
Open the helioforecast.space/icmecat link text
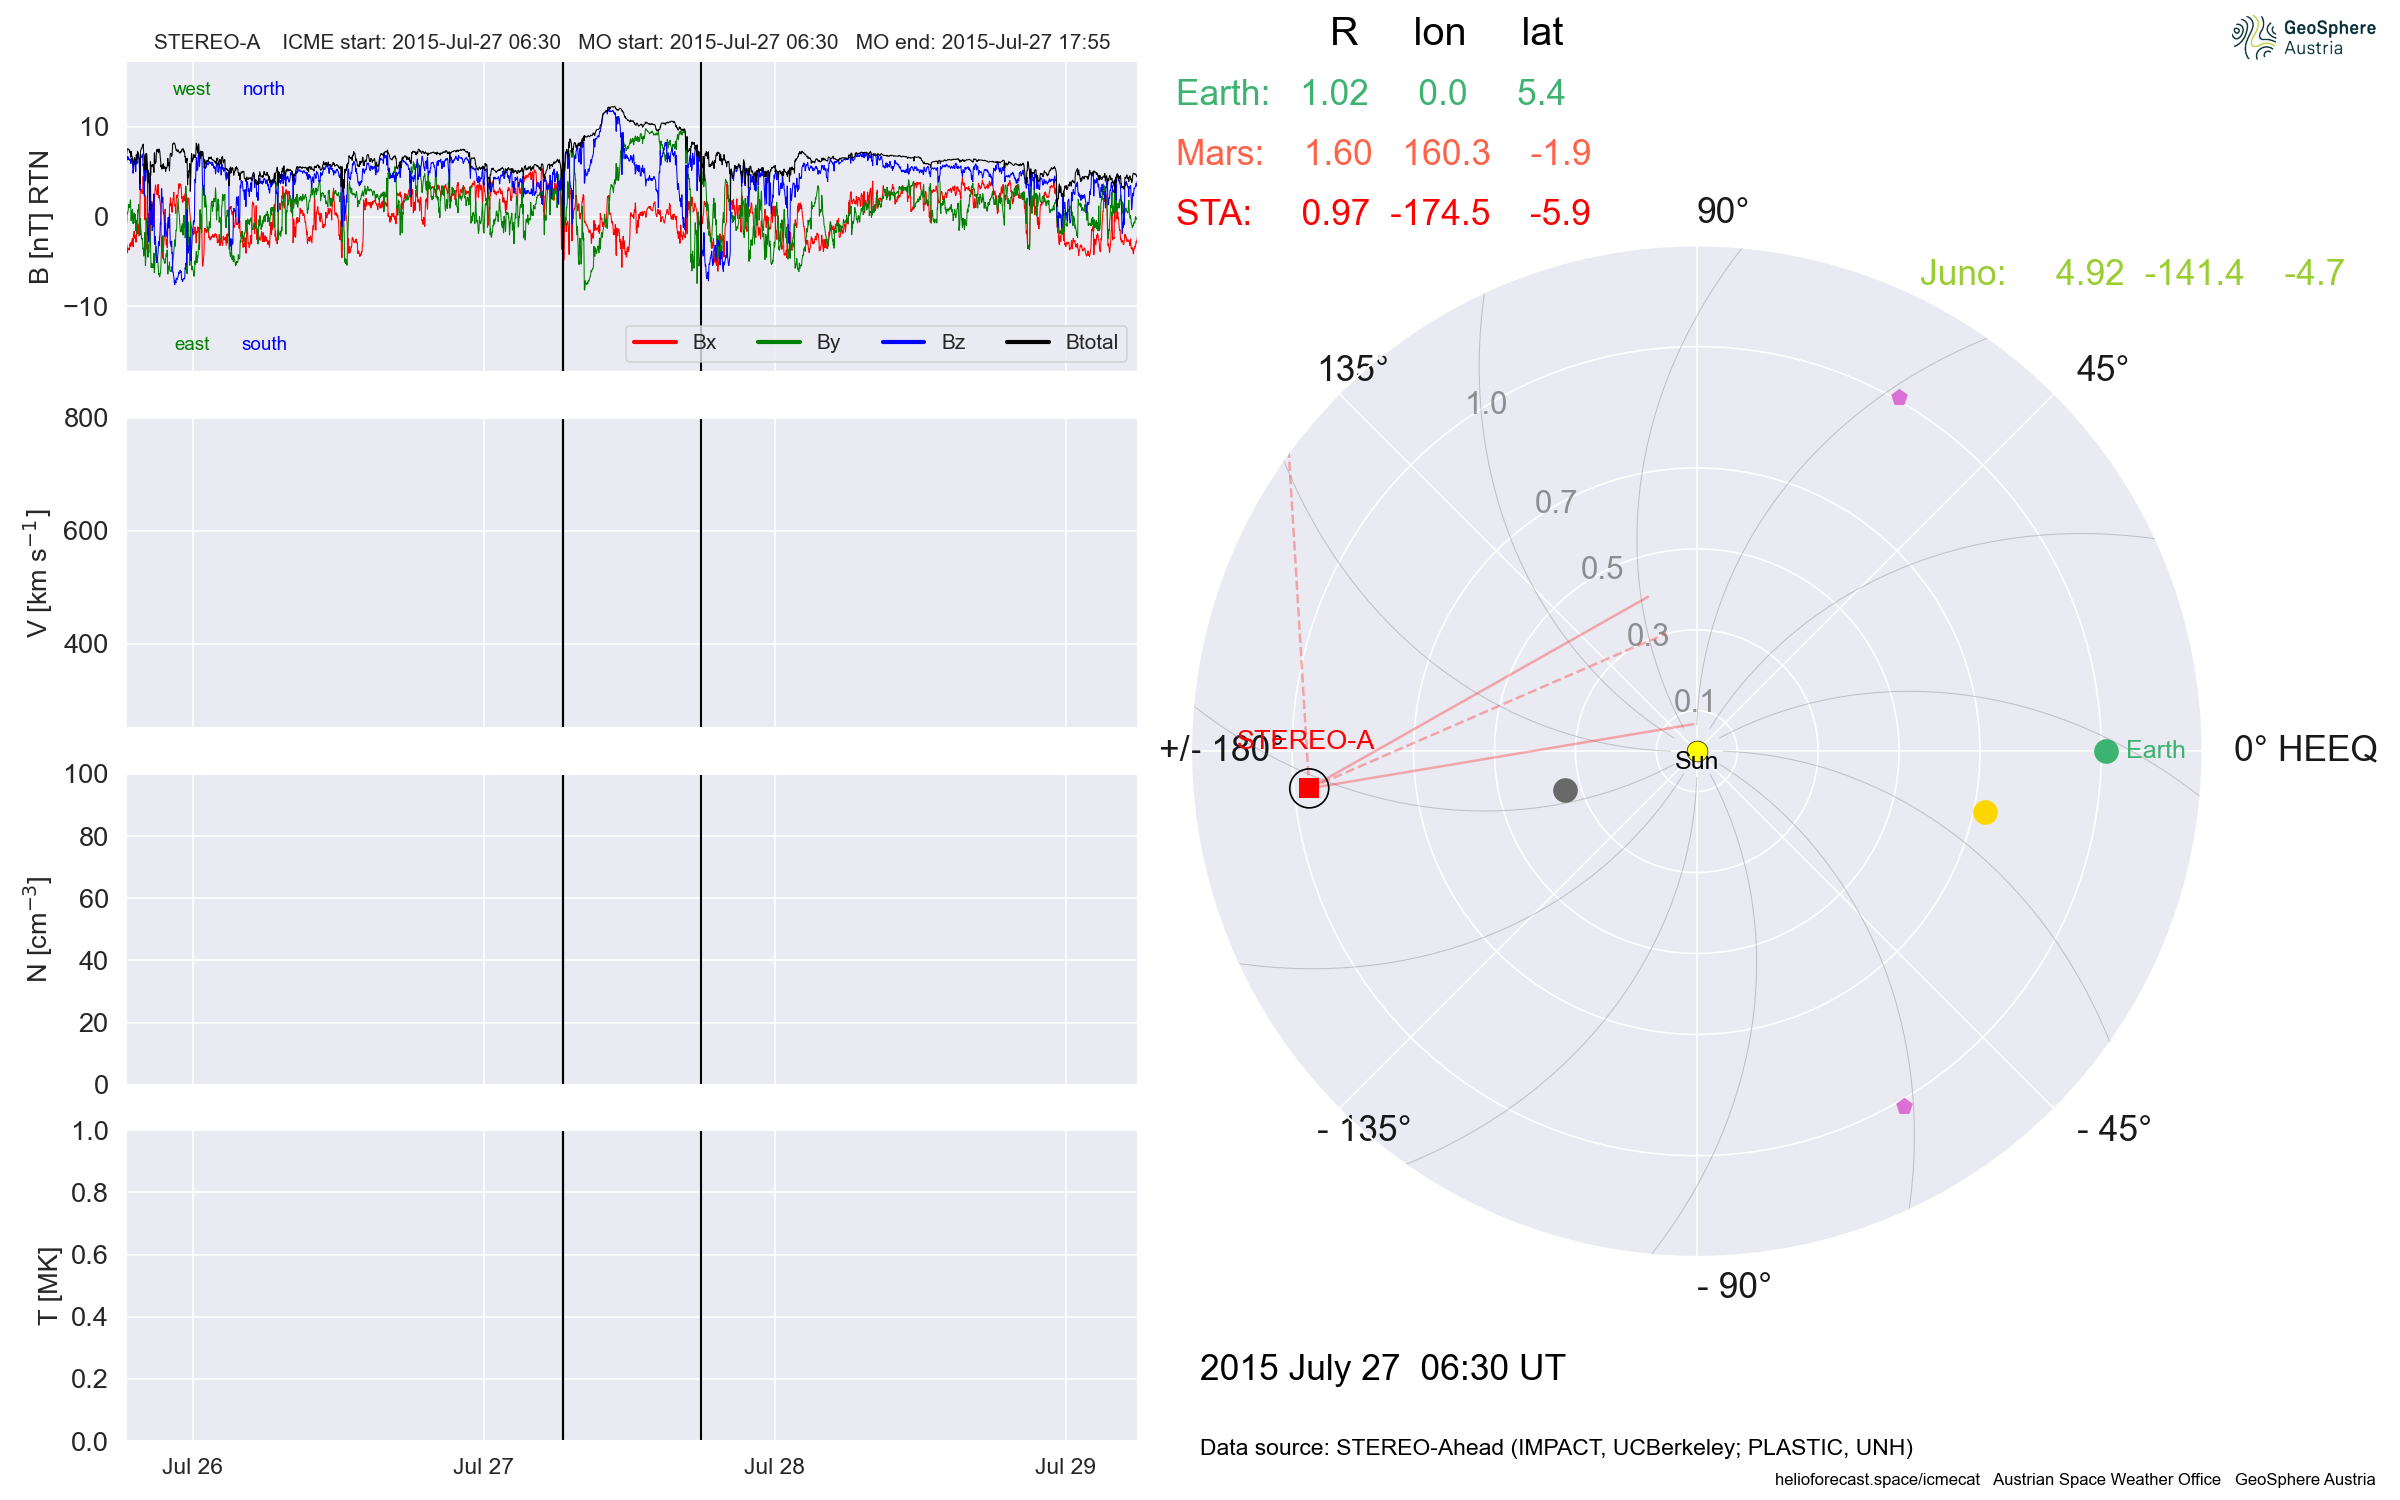(x=1877, y=1480)
